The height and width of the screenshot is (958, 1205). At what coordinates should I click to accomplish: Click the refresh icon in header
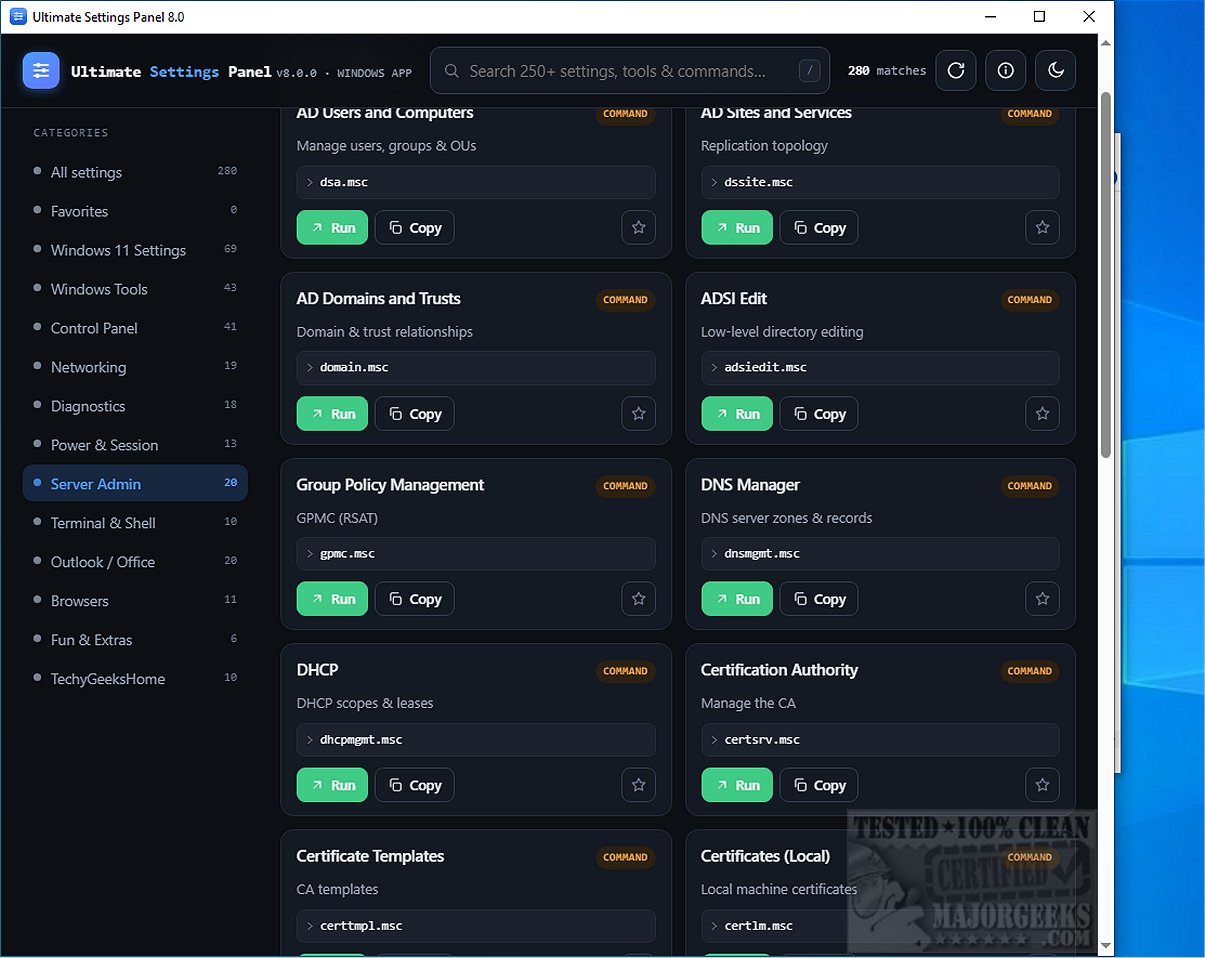point(955,71)
